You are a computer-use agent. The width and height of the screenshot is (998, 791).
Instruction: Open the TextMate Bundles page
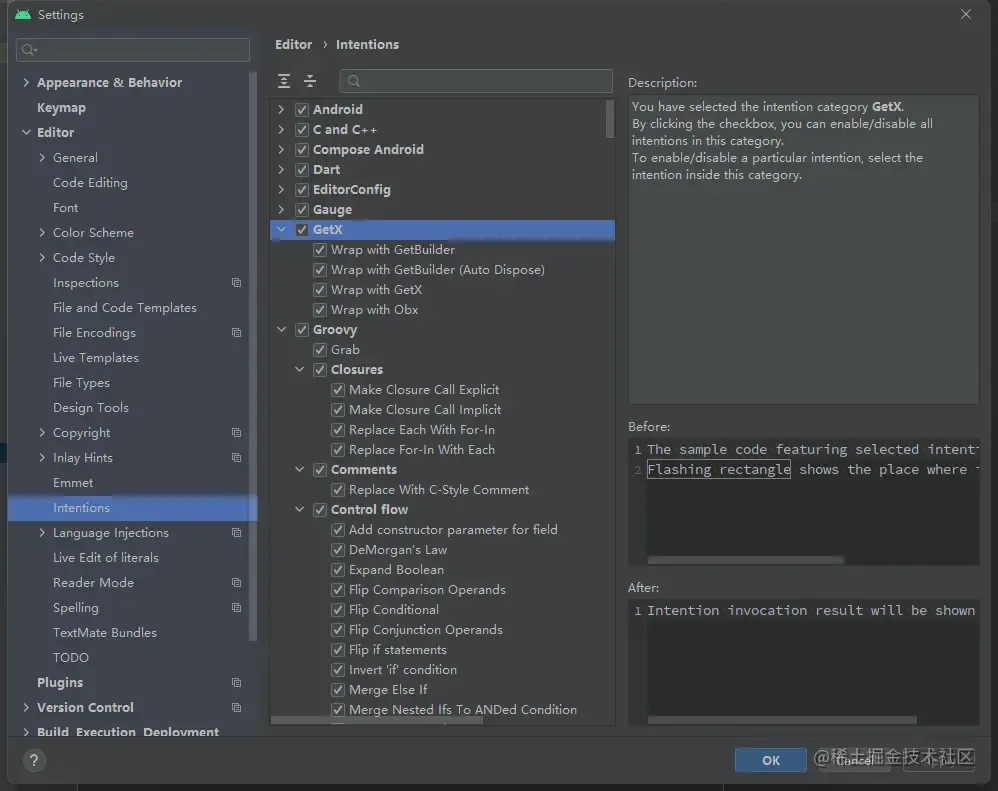[104, 633]
